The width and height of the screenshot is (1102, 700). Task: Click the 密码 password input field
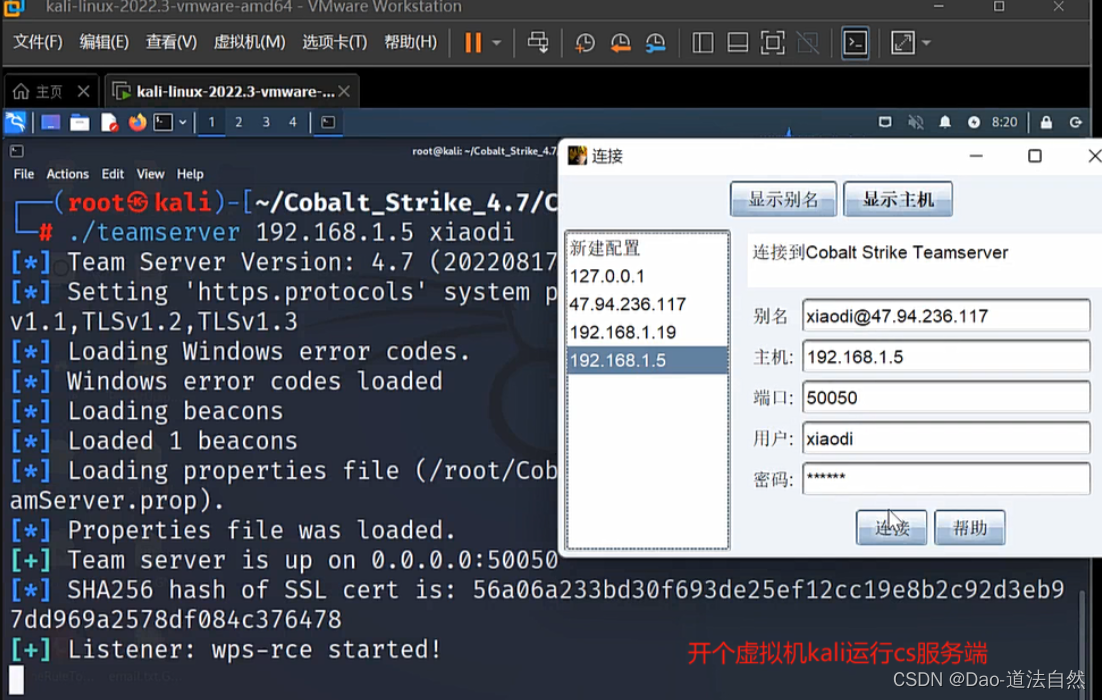click(946, 479)
